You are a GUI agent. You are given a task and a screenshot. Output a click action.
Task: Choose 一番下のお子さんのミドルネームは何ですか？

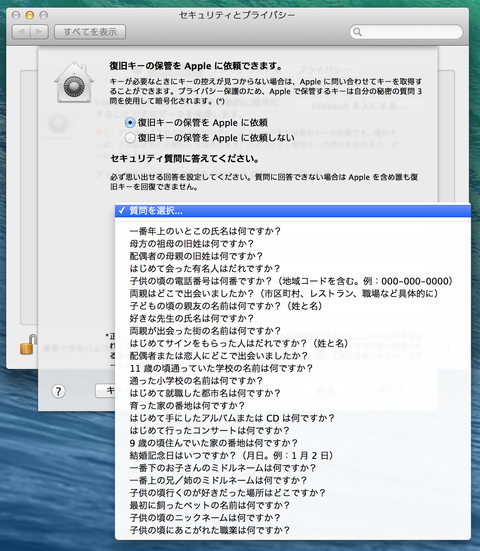293,468
